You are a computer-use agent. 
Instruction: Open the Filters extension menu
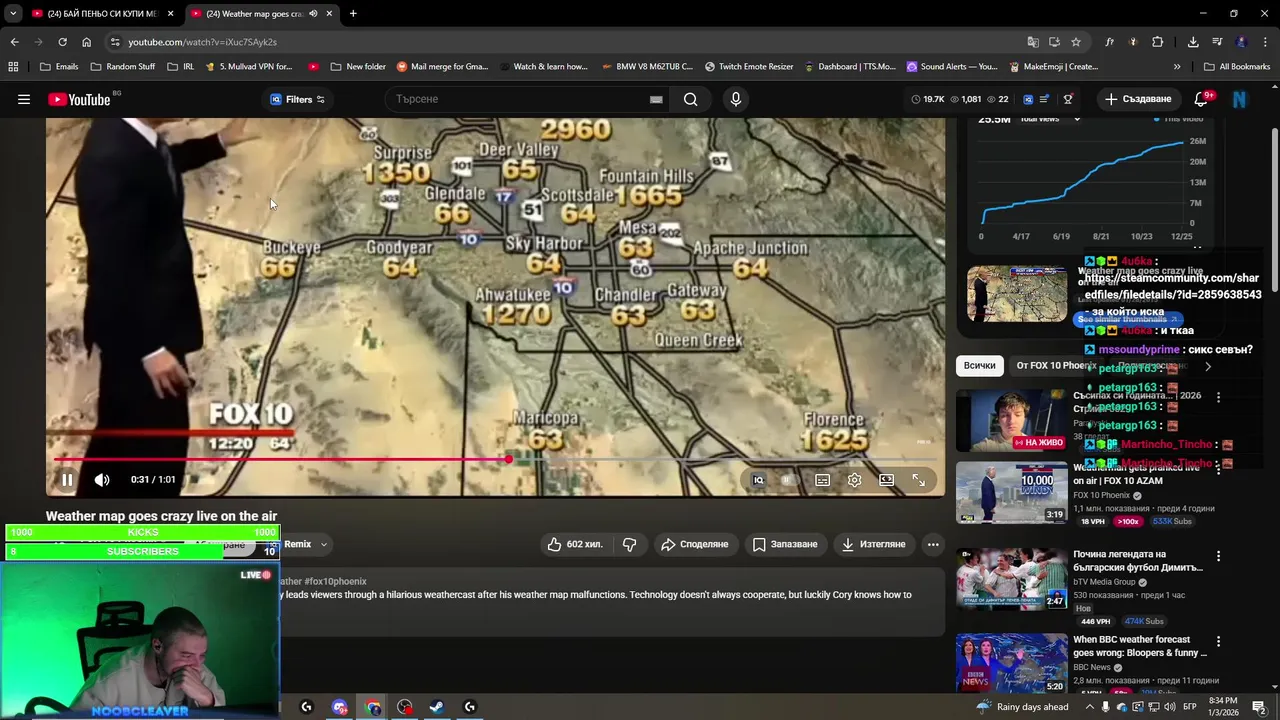(297, 99)
